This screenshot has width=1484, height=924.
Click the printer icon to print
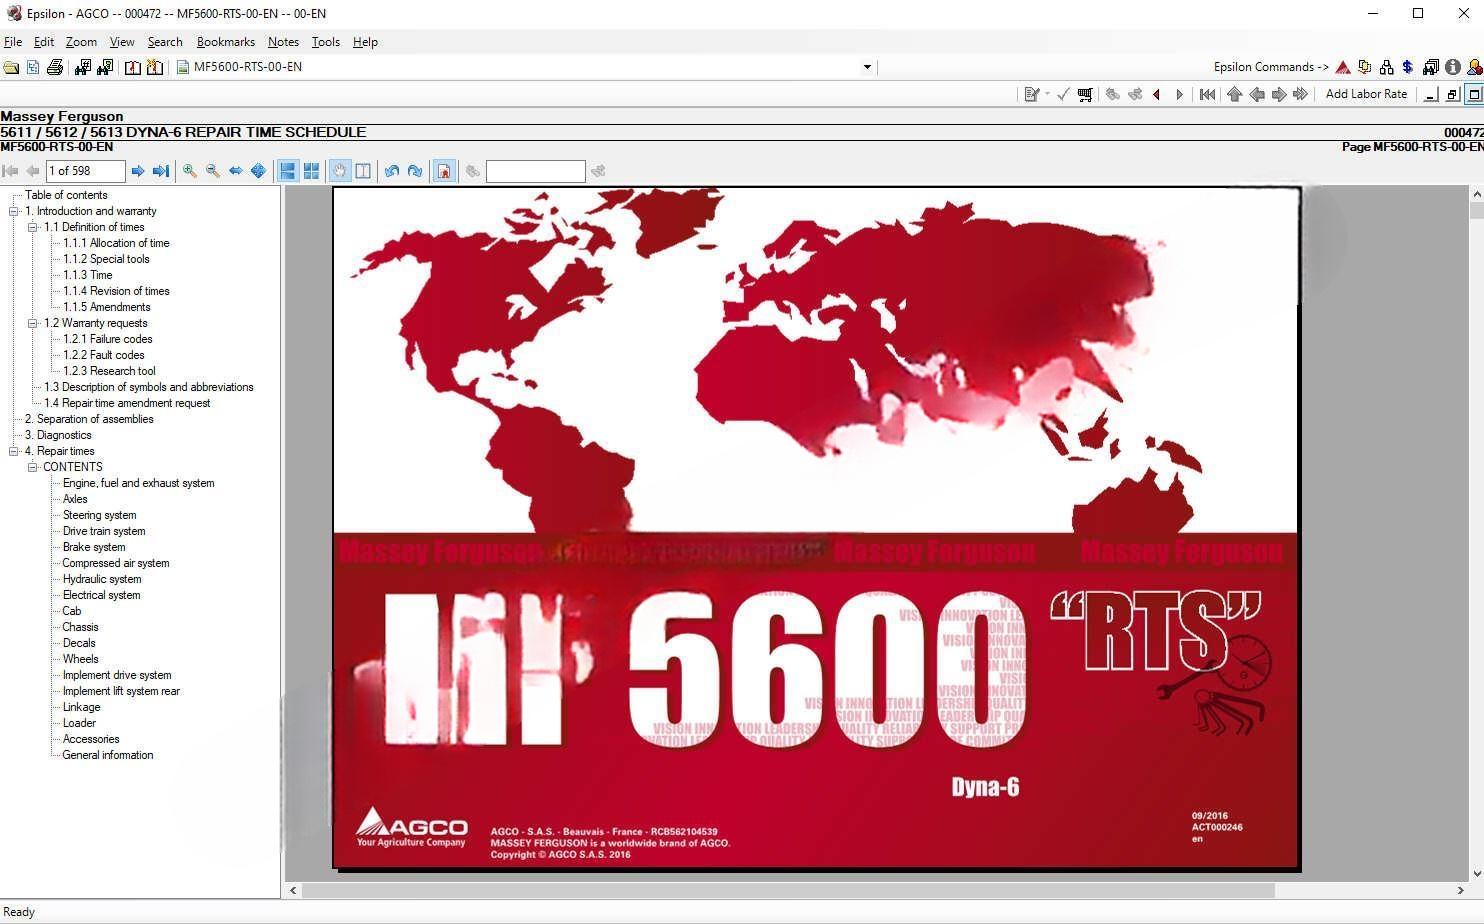(55, 67)
